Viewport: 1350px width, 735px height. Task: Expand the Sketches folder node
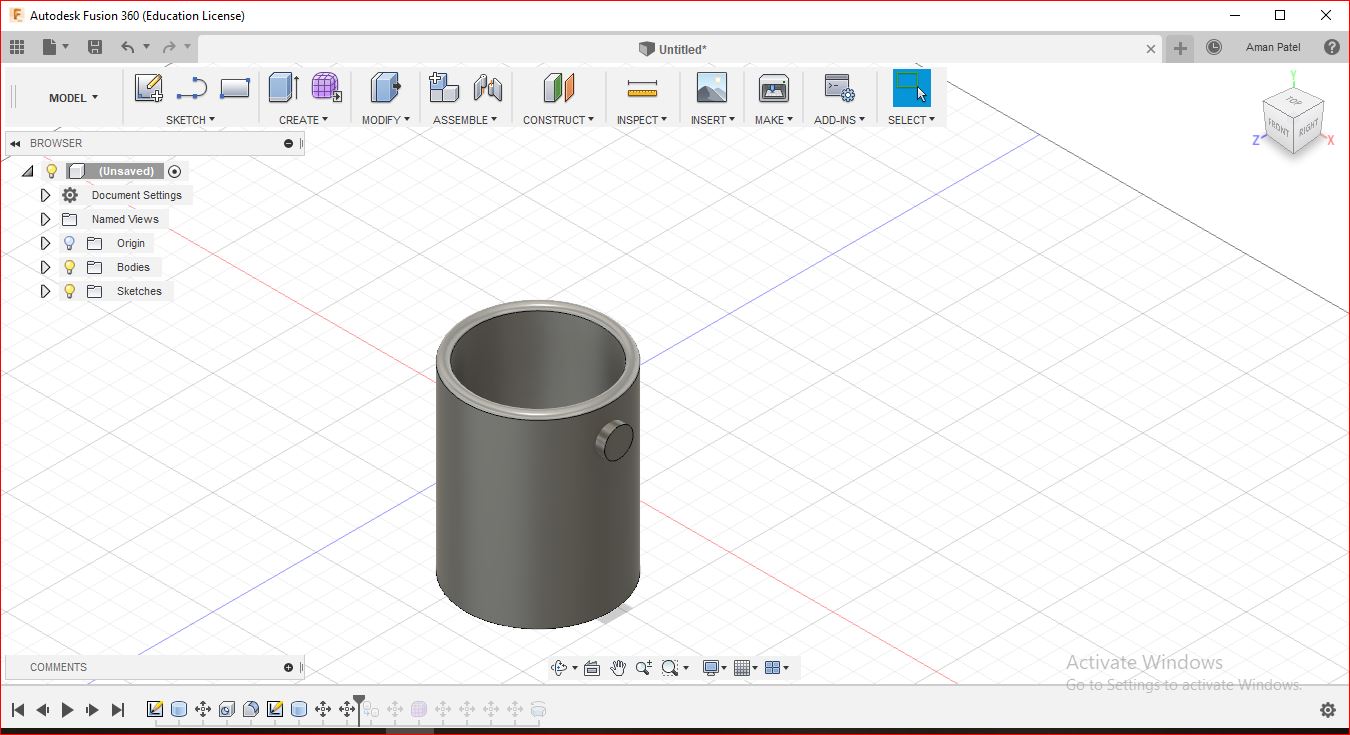(x=45, y=291)
